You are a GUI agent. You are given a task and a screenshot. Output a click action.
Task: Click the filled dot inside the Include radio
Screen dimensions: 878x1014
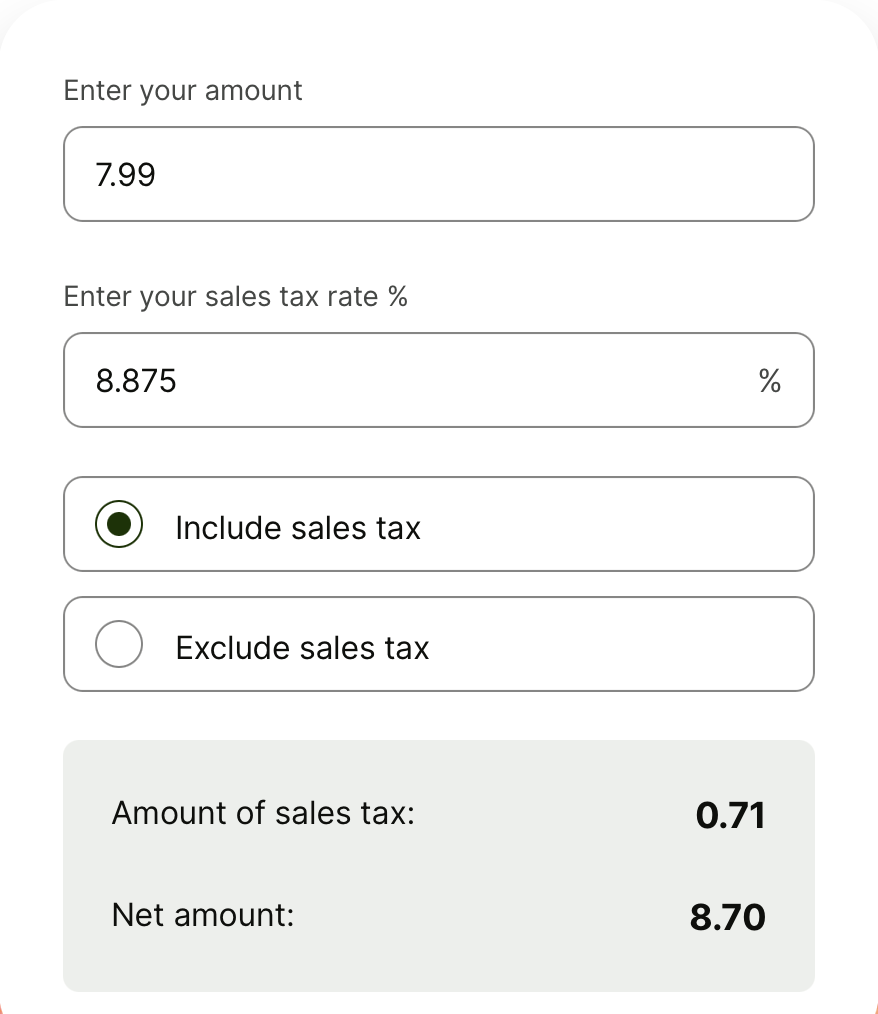[x=119, y=525]
